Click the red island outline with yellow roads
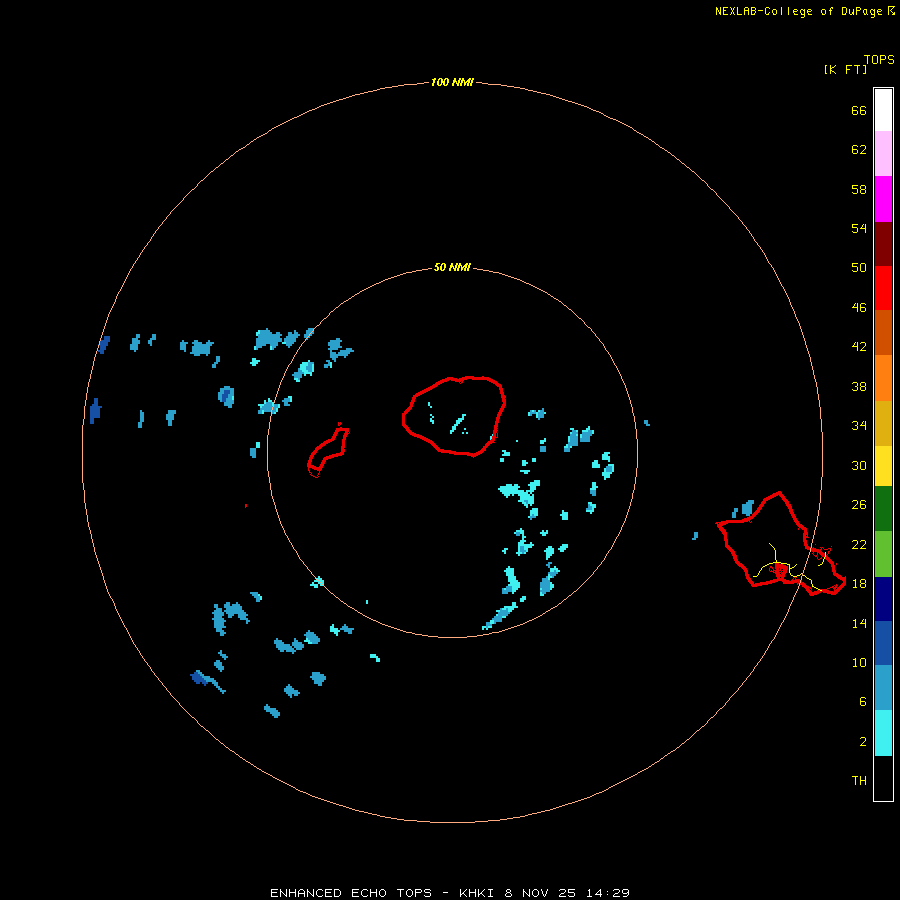 pos(781,544)
